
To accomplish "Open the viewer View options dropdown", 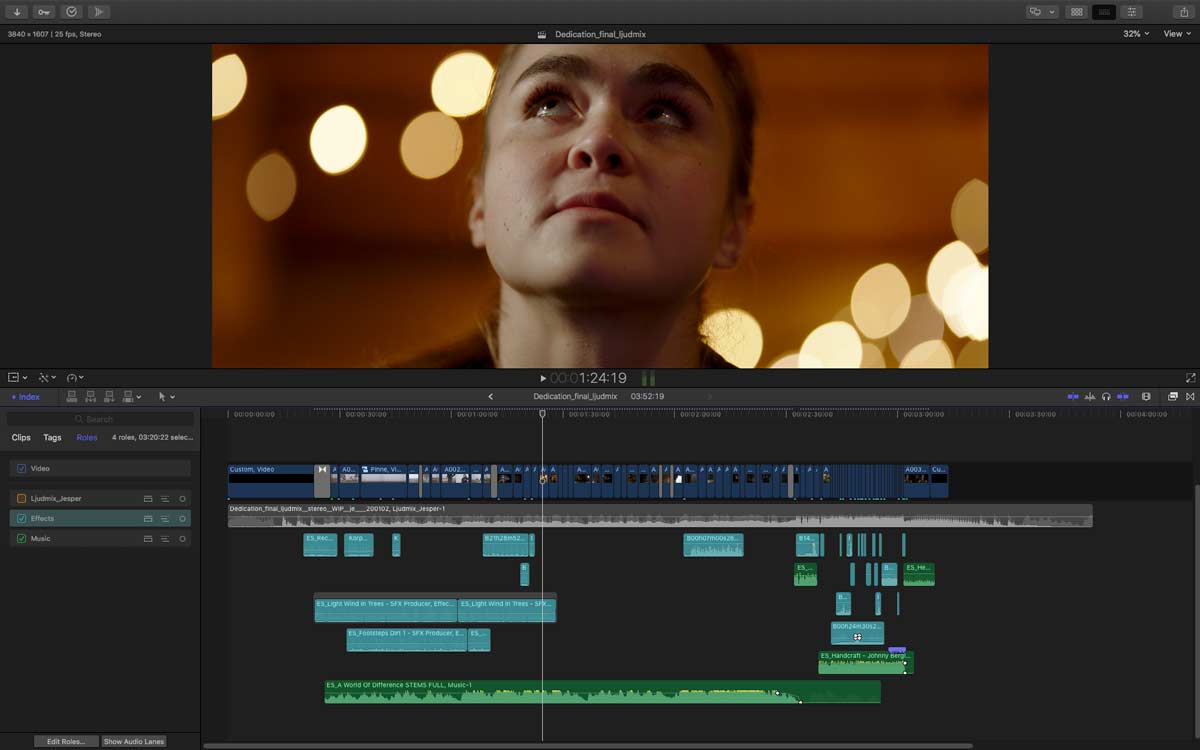I will pos(1177,34).
